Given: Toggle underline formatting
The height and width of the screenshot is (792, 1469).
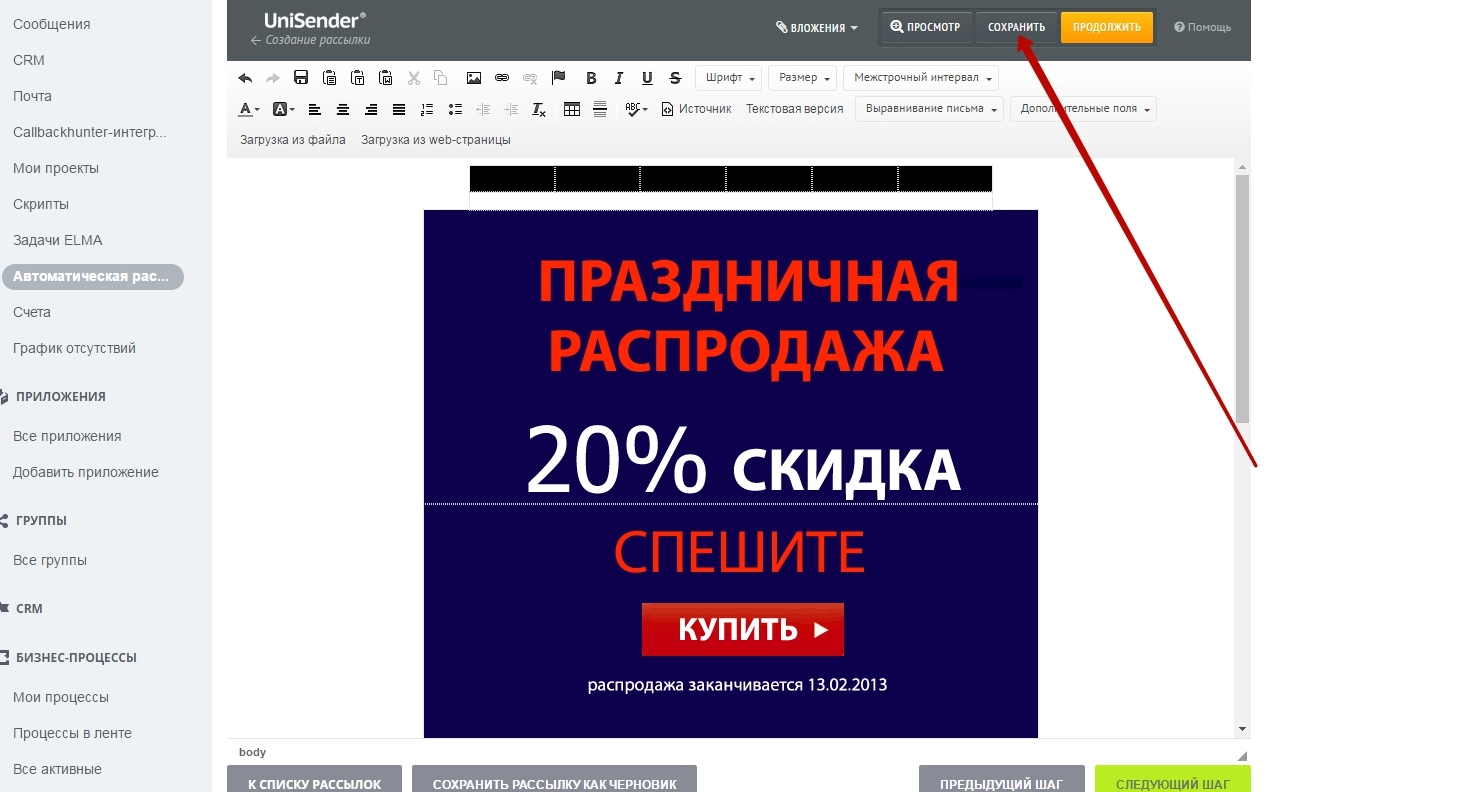Looking at the screenshot, I should (x=647, y=78).
